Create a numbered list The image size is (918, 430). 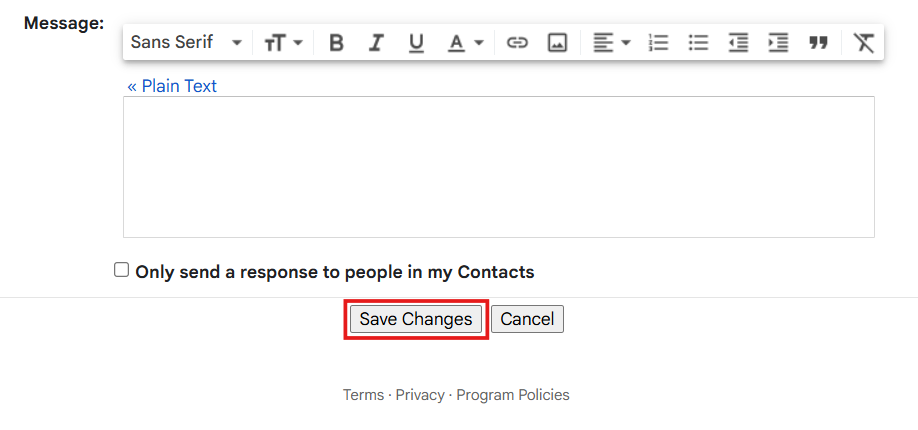click(x=658, y=43)
